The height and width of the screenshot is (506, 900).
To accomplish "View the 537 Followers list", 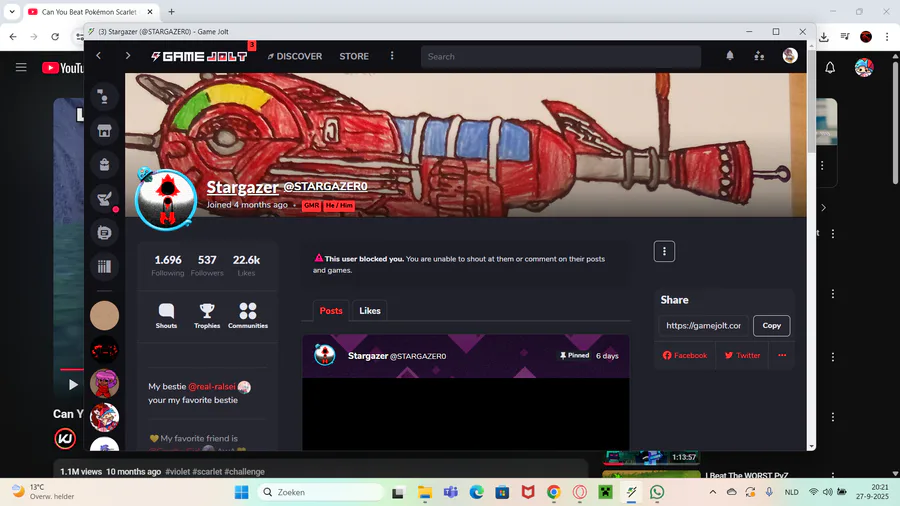I will tap(207, 265).
